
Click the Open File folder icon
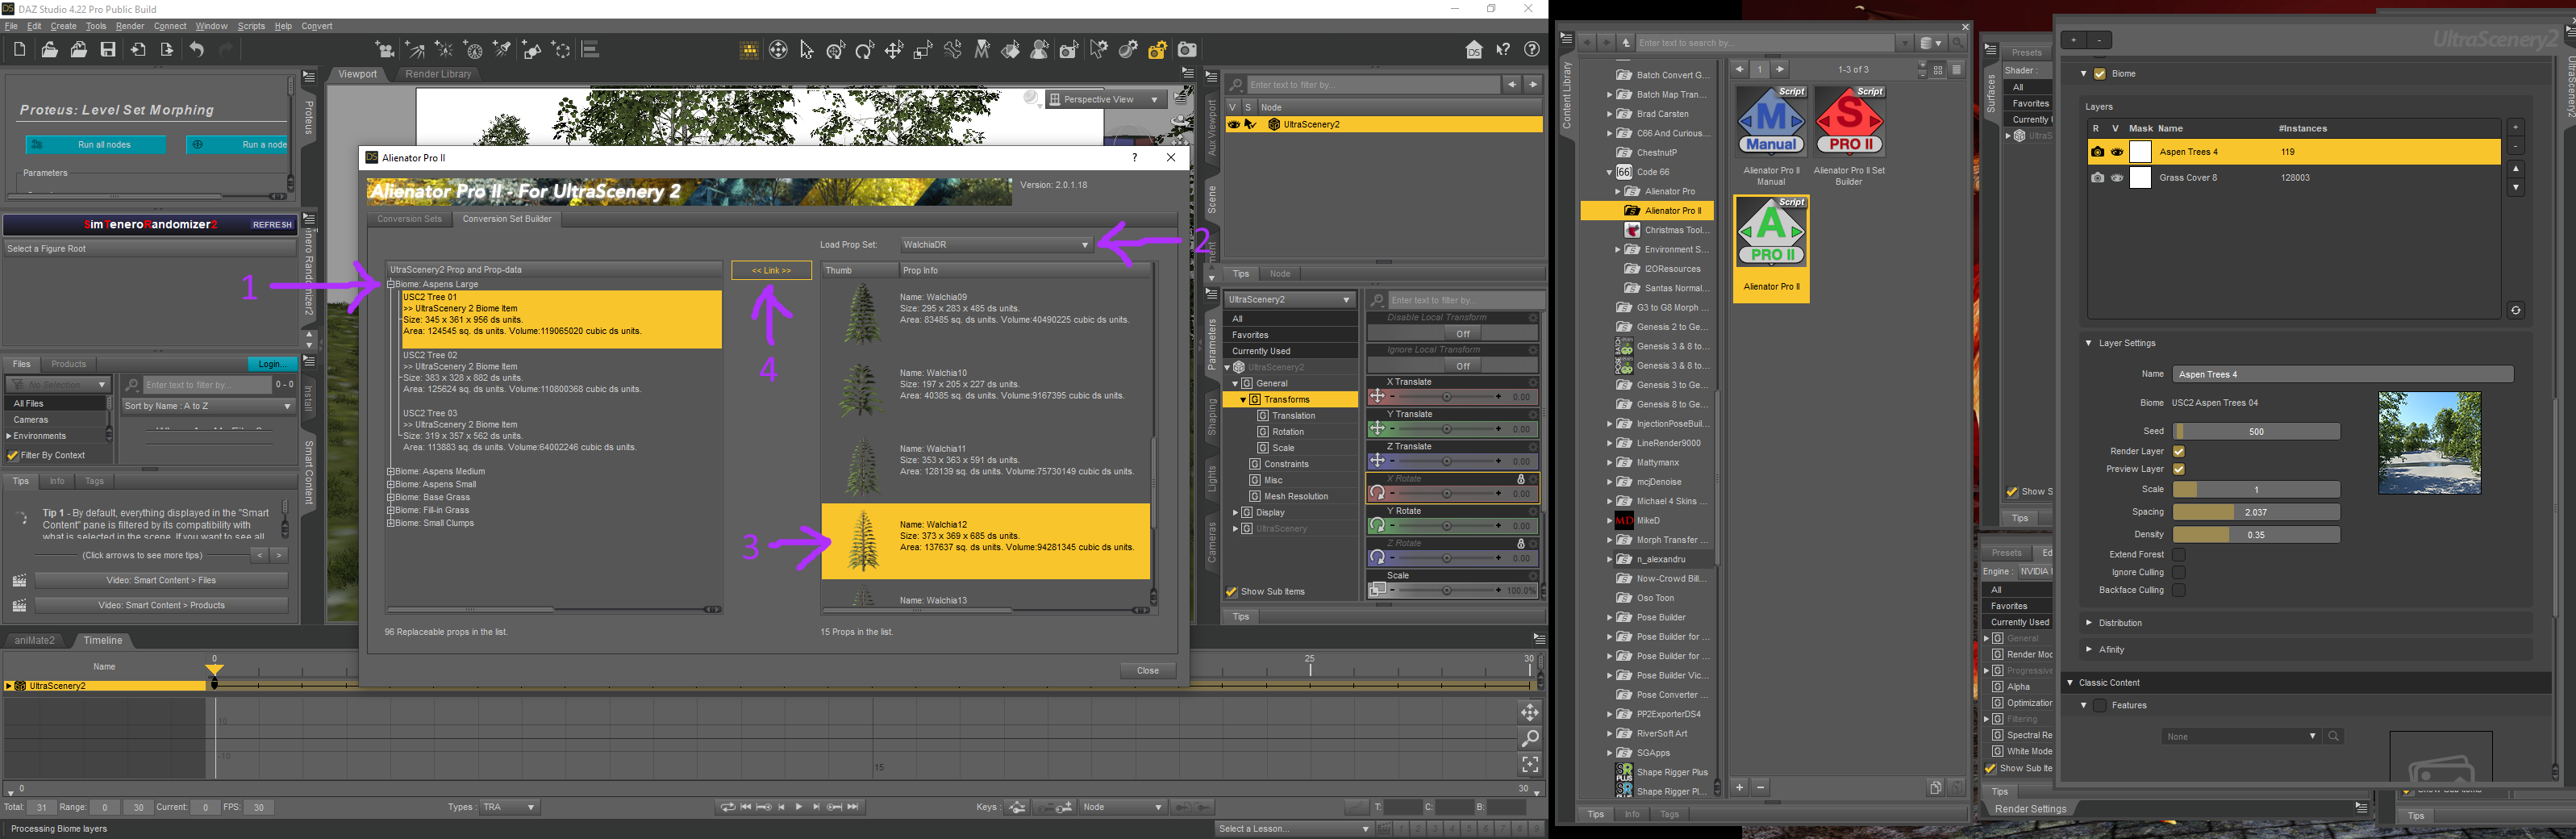[49, 50]
